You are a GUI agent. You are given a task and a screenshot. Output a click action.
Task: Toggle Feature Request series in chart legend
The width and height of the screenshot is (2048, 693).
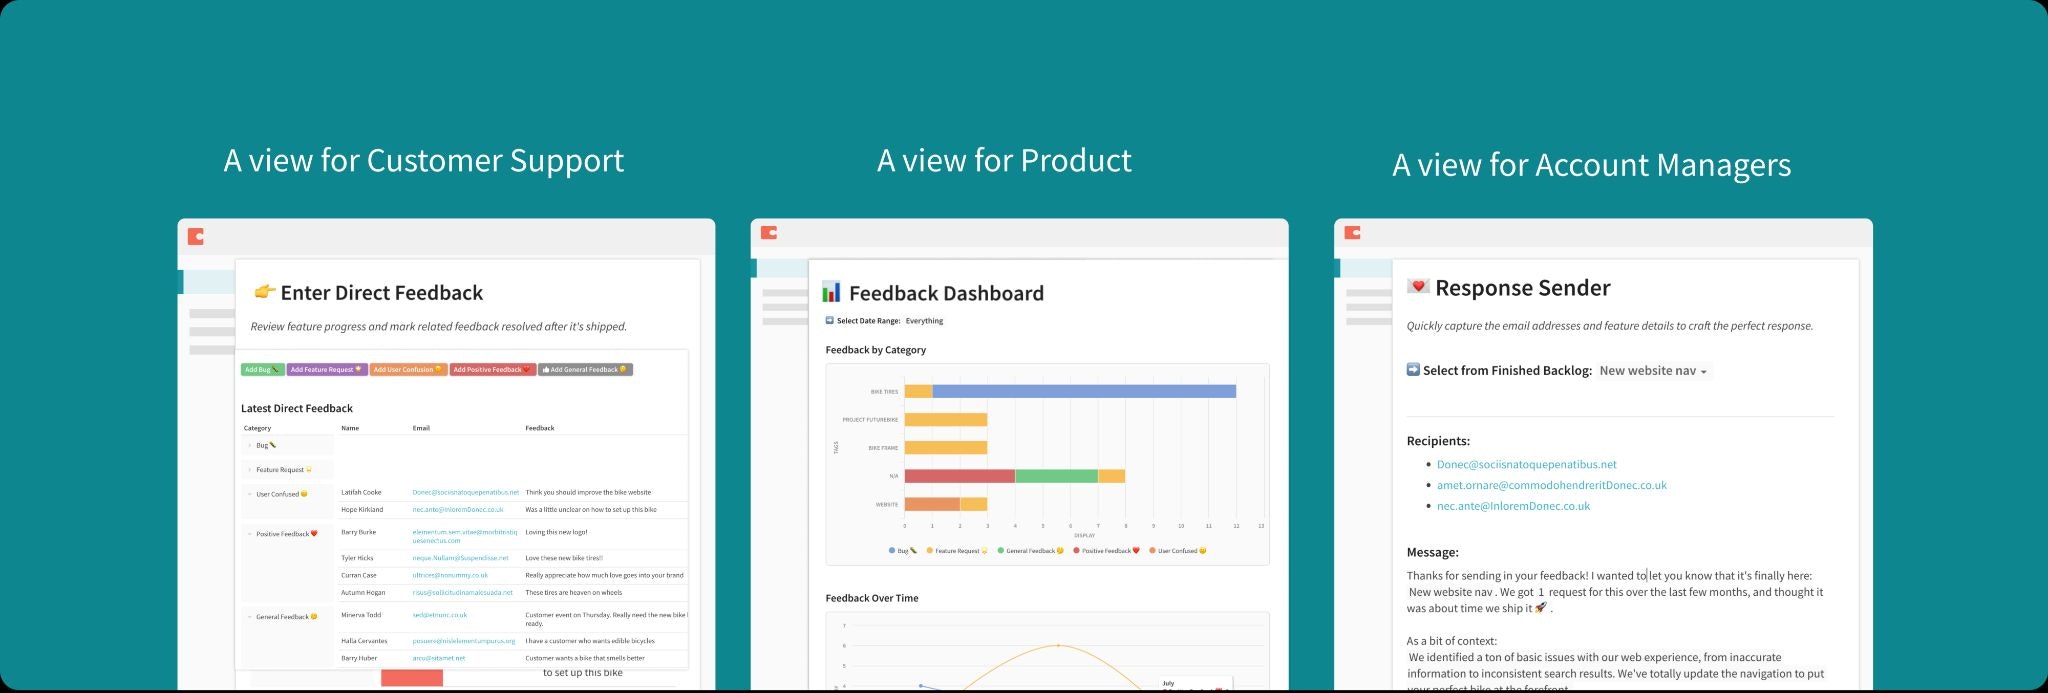(957, 551)
